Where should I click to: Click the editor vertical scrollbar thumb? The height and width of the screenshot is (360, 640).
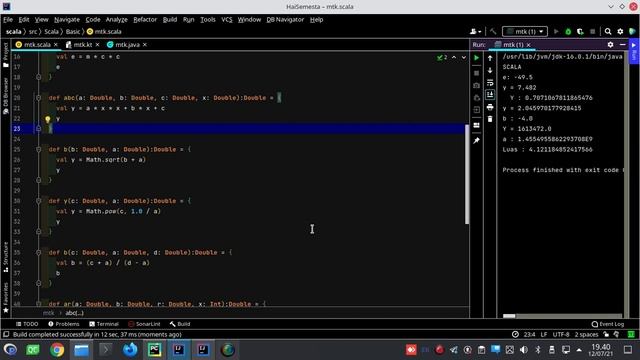467,175
